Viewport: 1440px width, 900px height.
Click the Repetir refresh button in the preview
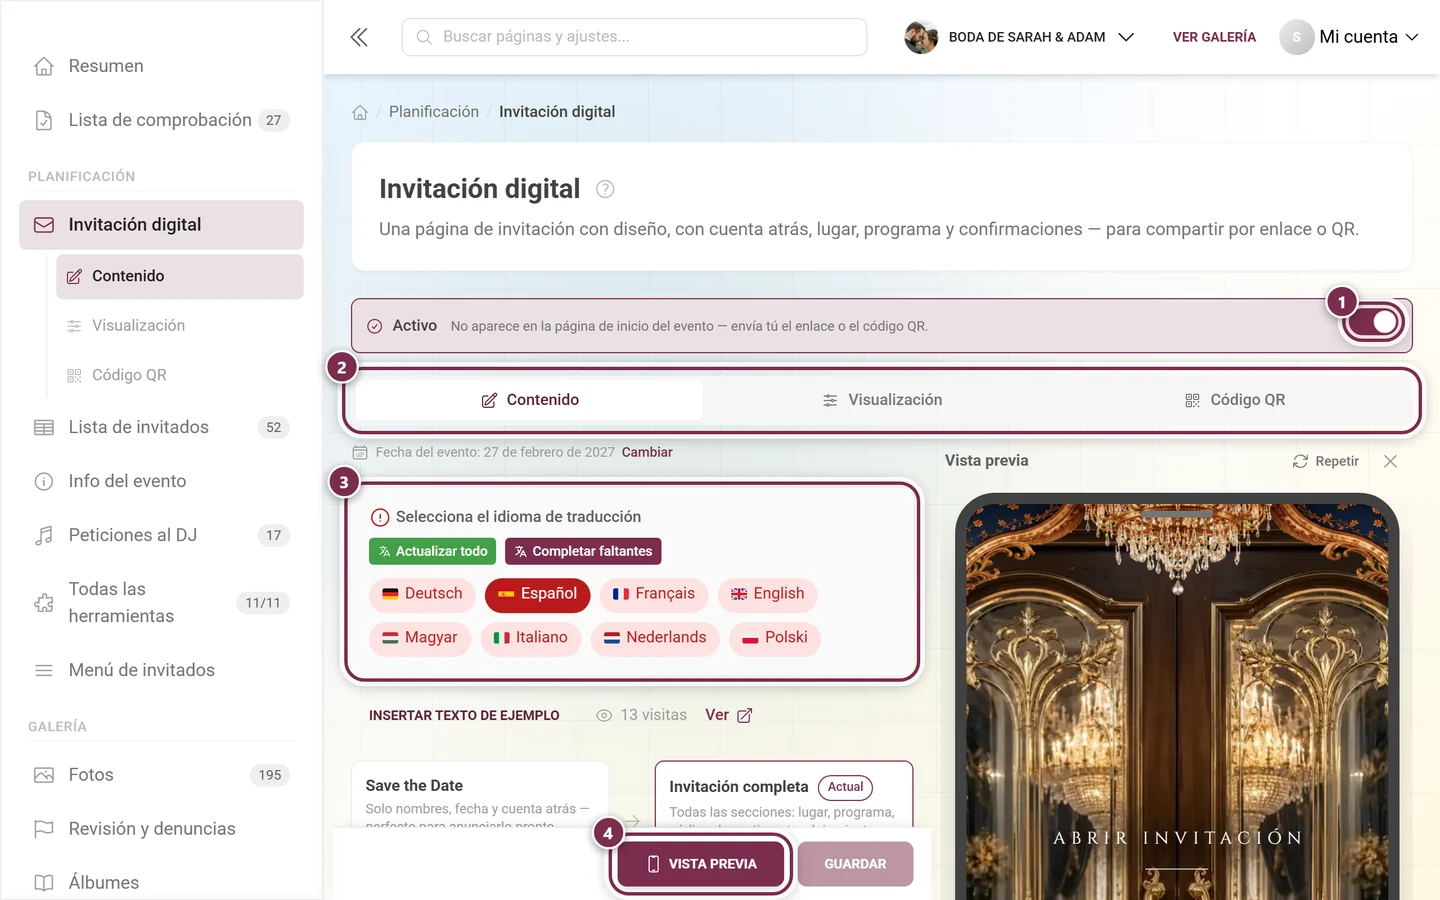[x=1326, y=461]
